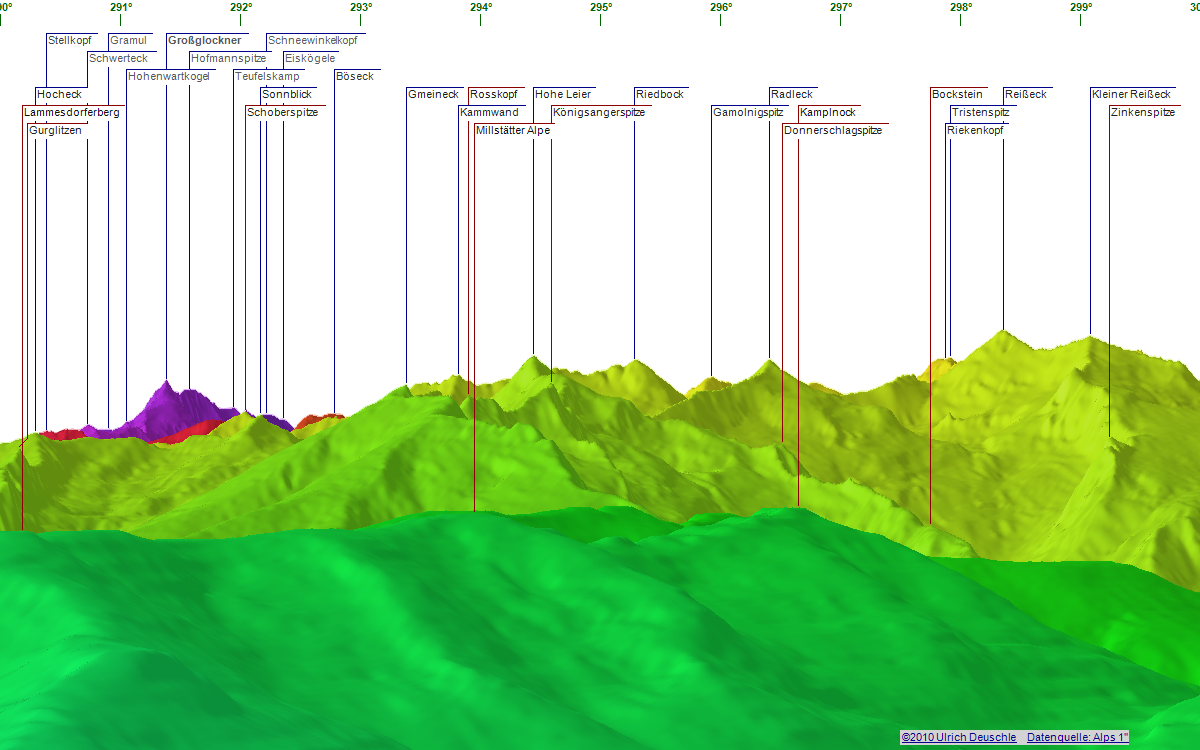The height and width of the screenshot is (750, 1200).
Task: Select the Kleiner Reißeck label
Action: tap(1130, 95)
